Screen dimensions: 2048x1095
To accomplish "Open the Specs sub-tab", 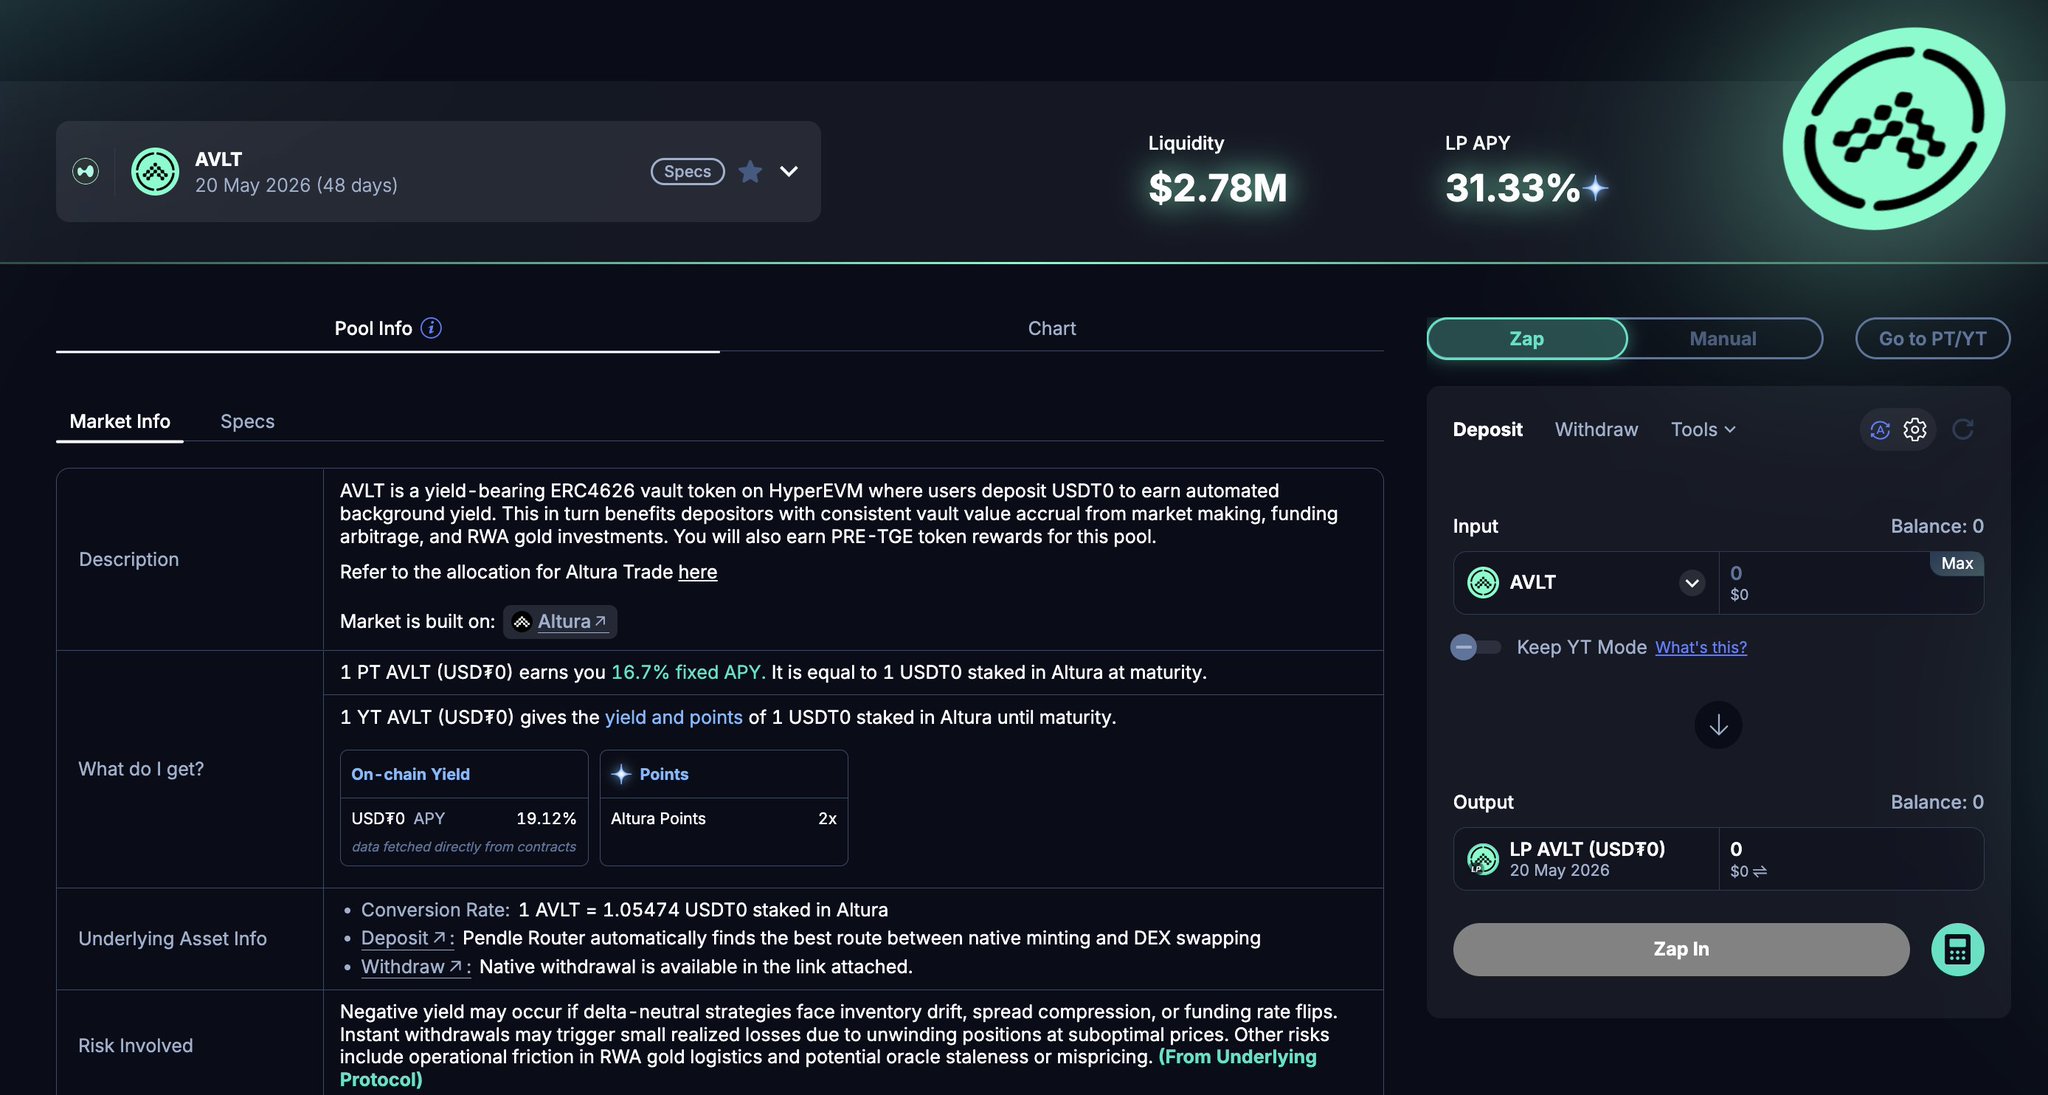I will point(247,421).
